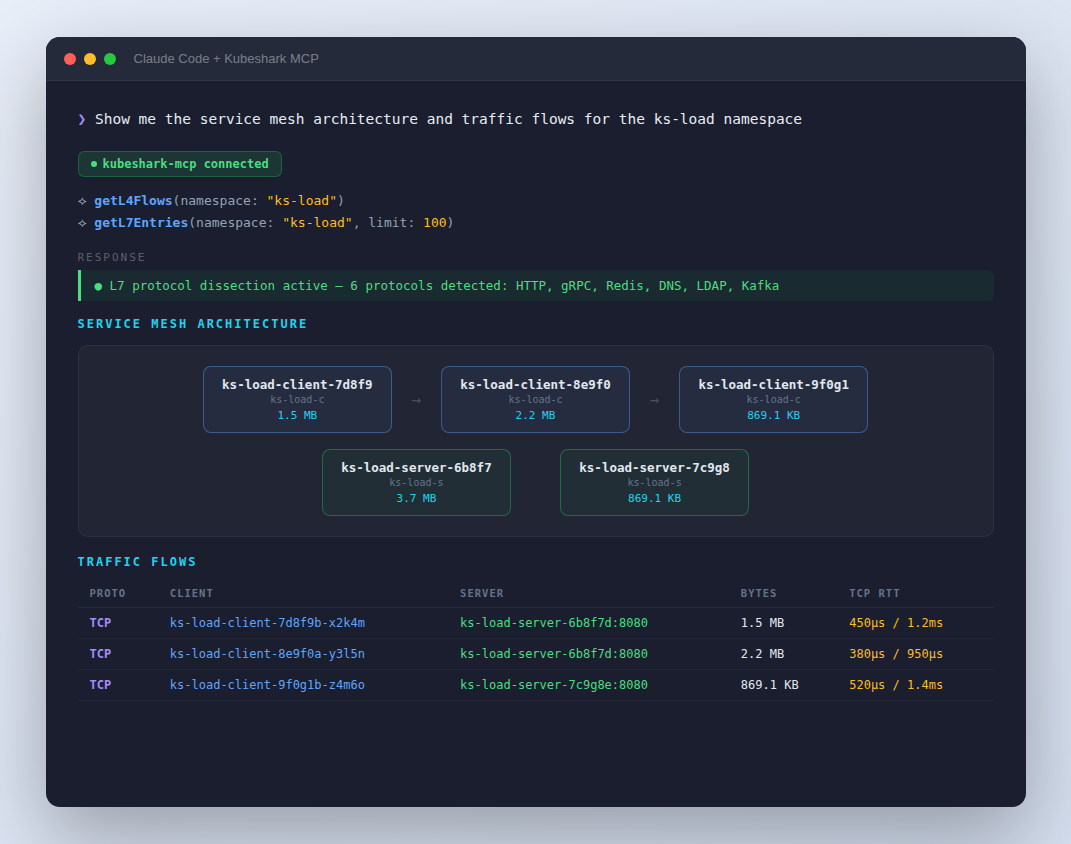Switch to the TRAFFIC FLOWS section header
1071x844 pixels.
point(137,561)
